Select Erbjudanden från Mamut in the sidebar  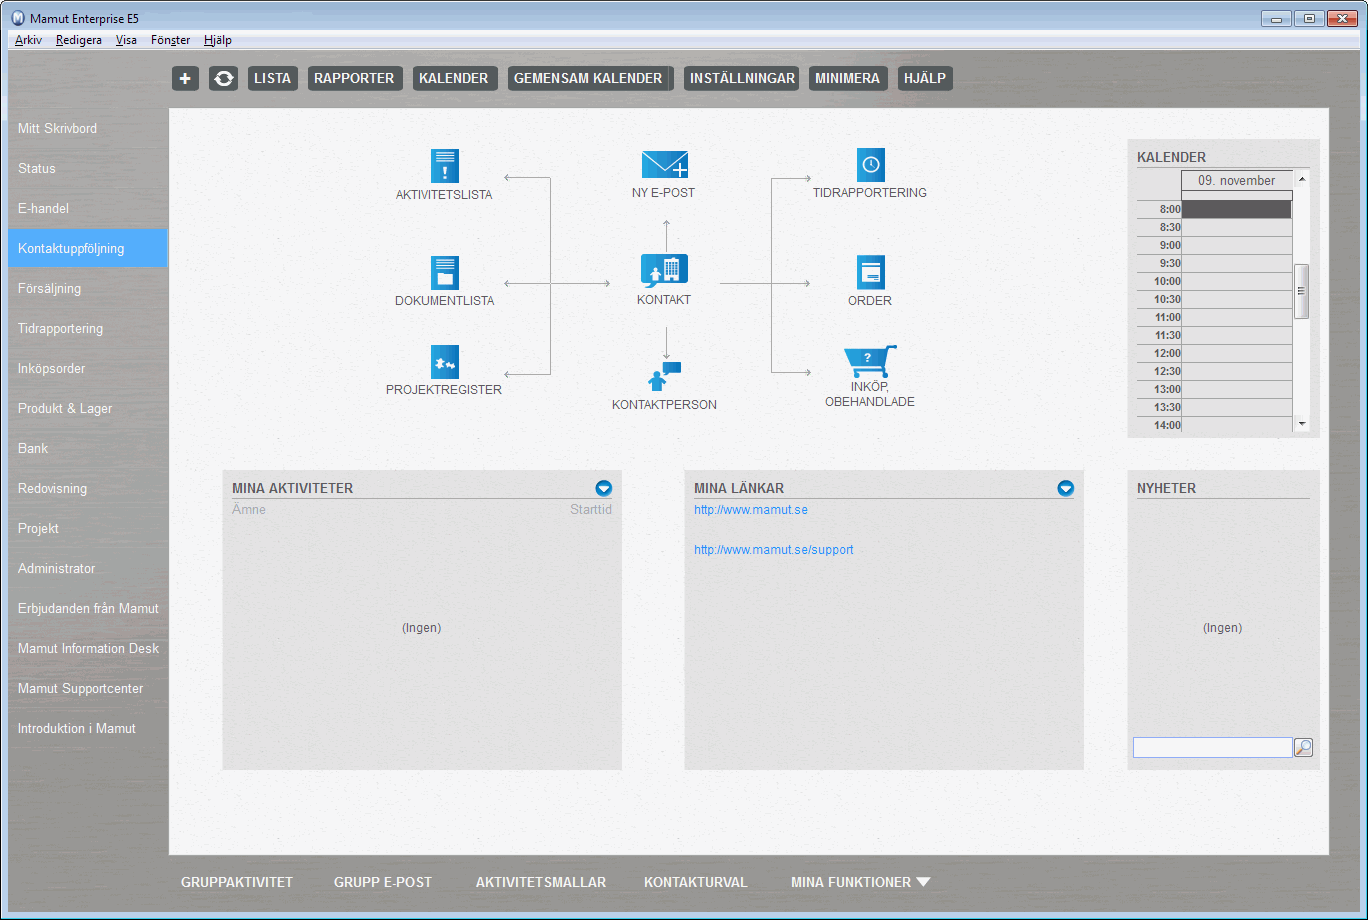coord(88,608)
